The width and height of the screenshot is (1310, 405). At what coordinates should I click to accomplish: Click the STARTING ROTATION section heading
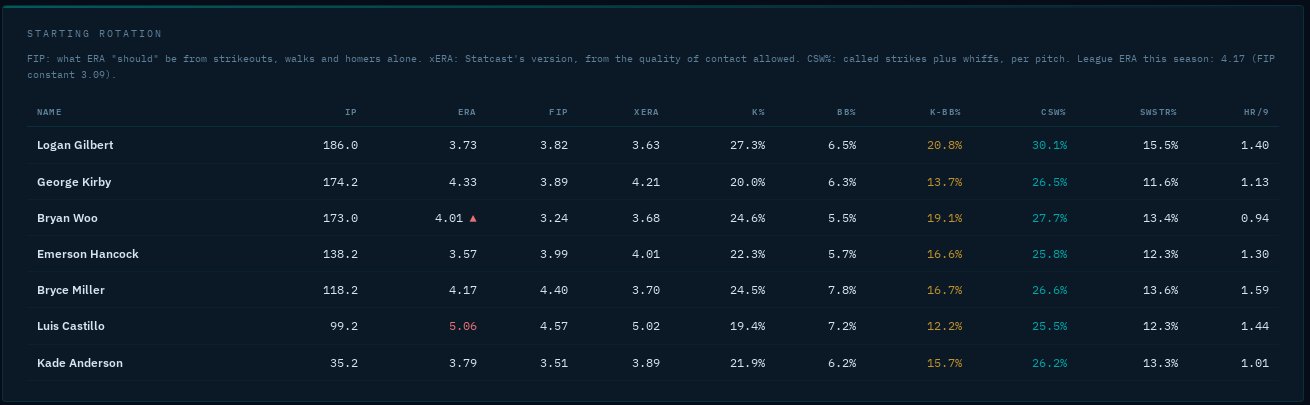(x=95, y=34)
